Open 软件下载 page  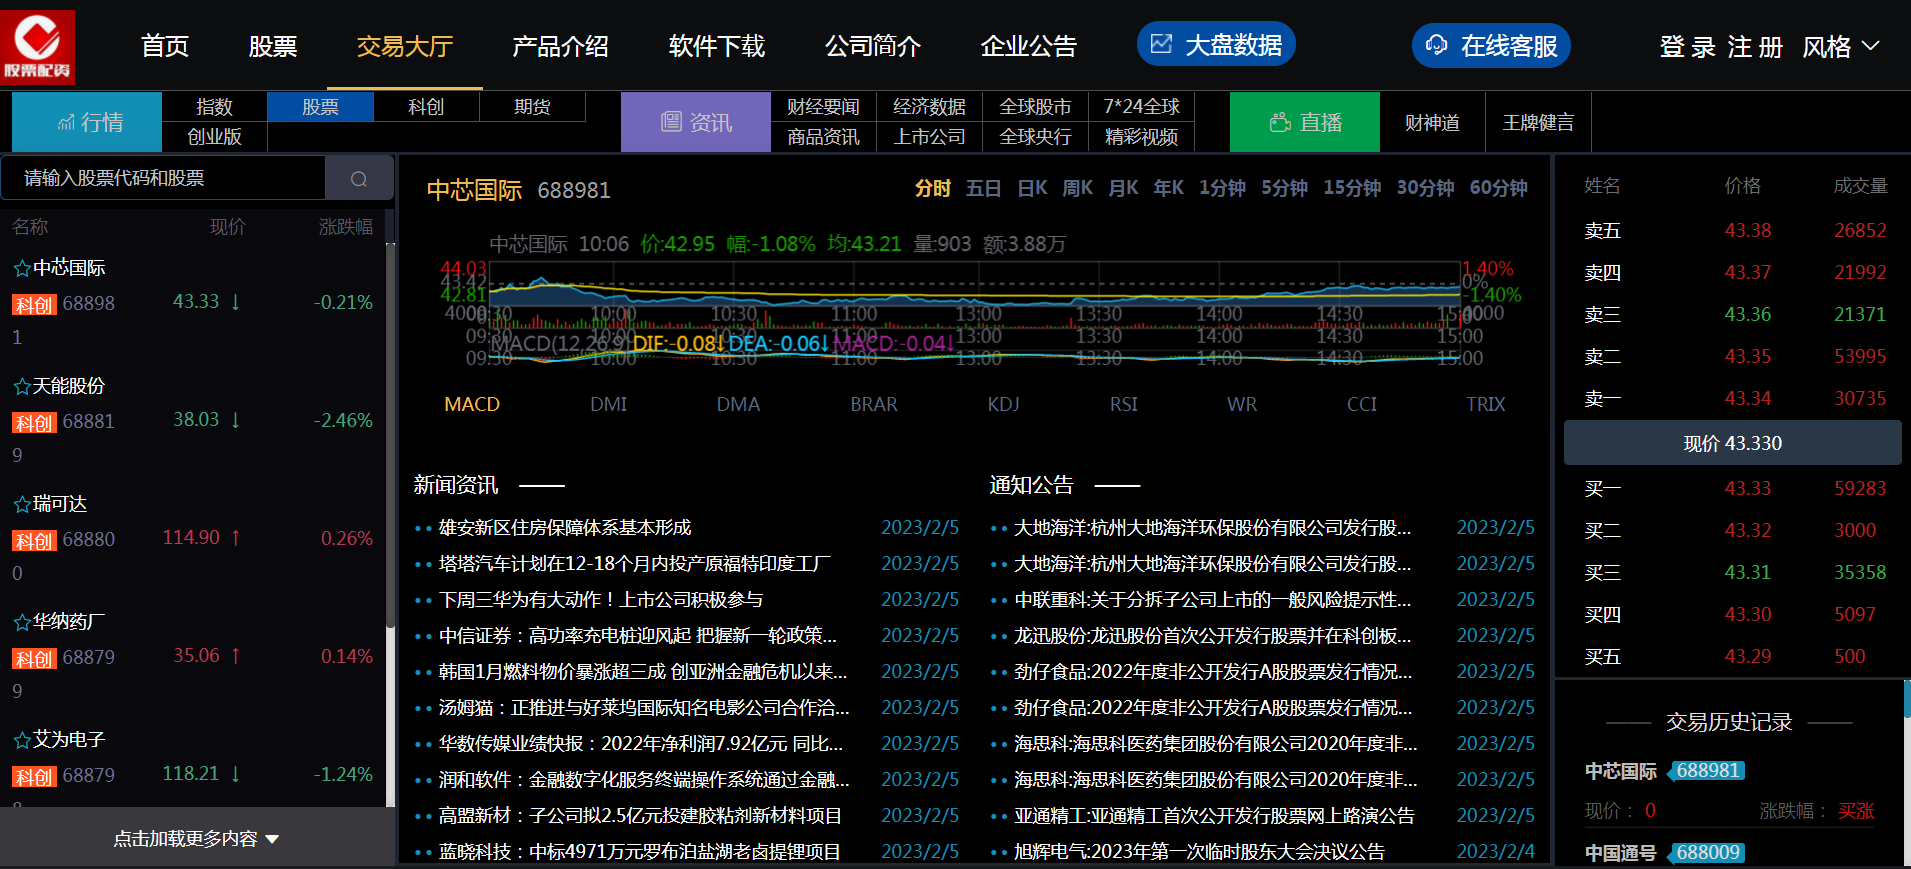coord(717,46)
